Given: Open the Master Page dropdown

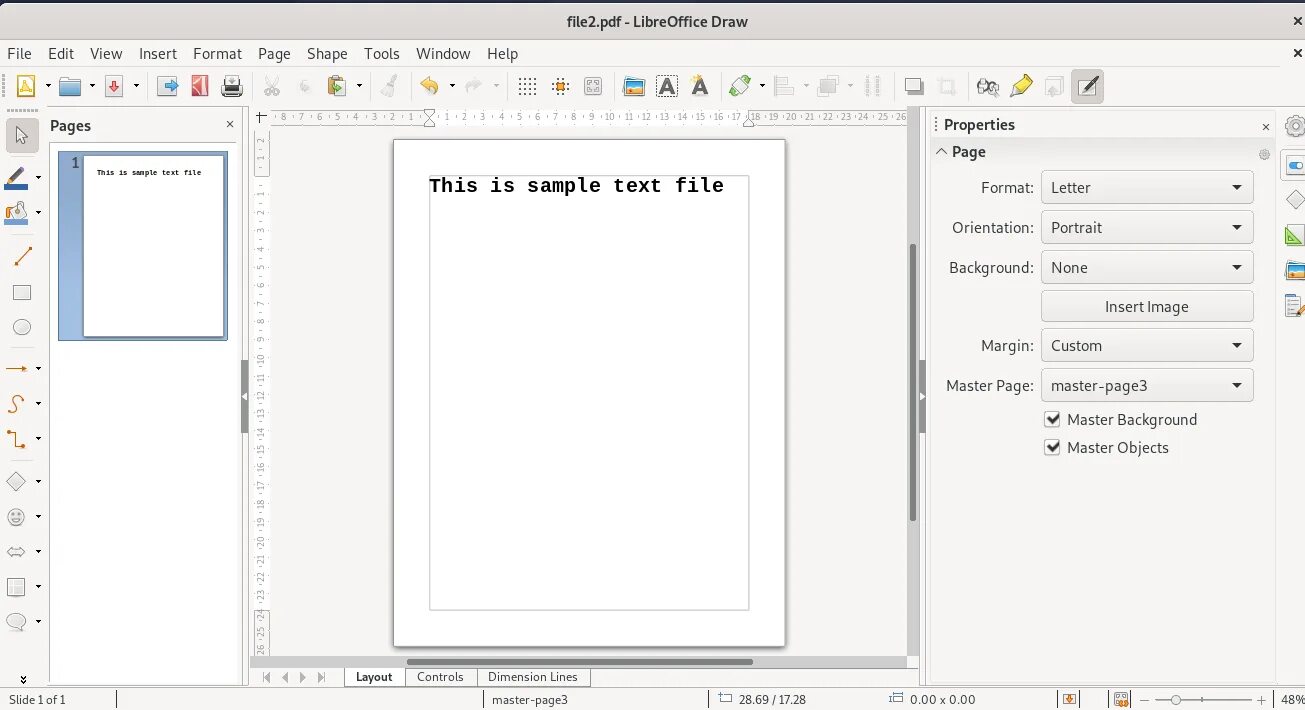Looking at the screenshot, I should [x=1147, y=385].
